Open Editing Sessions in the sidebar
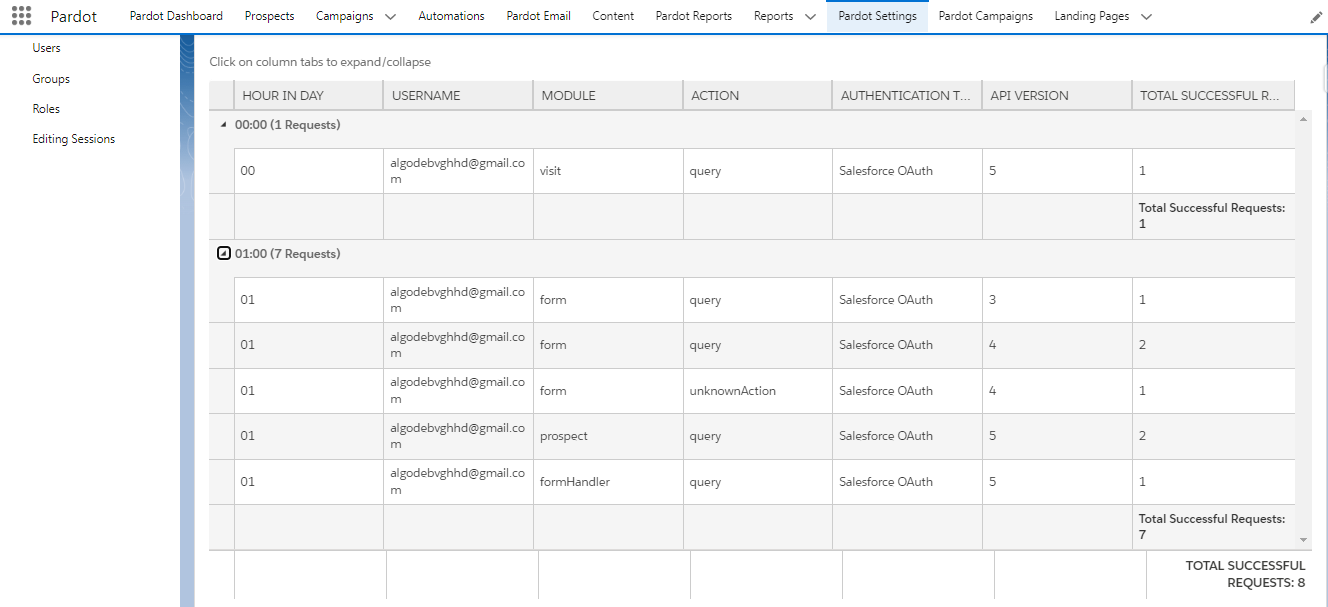Screen dimensions: 1328x607 click(73, 139)
